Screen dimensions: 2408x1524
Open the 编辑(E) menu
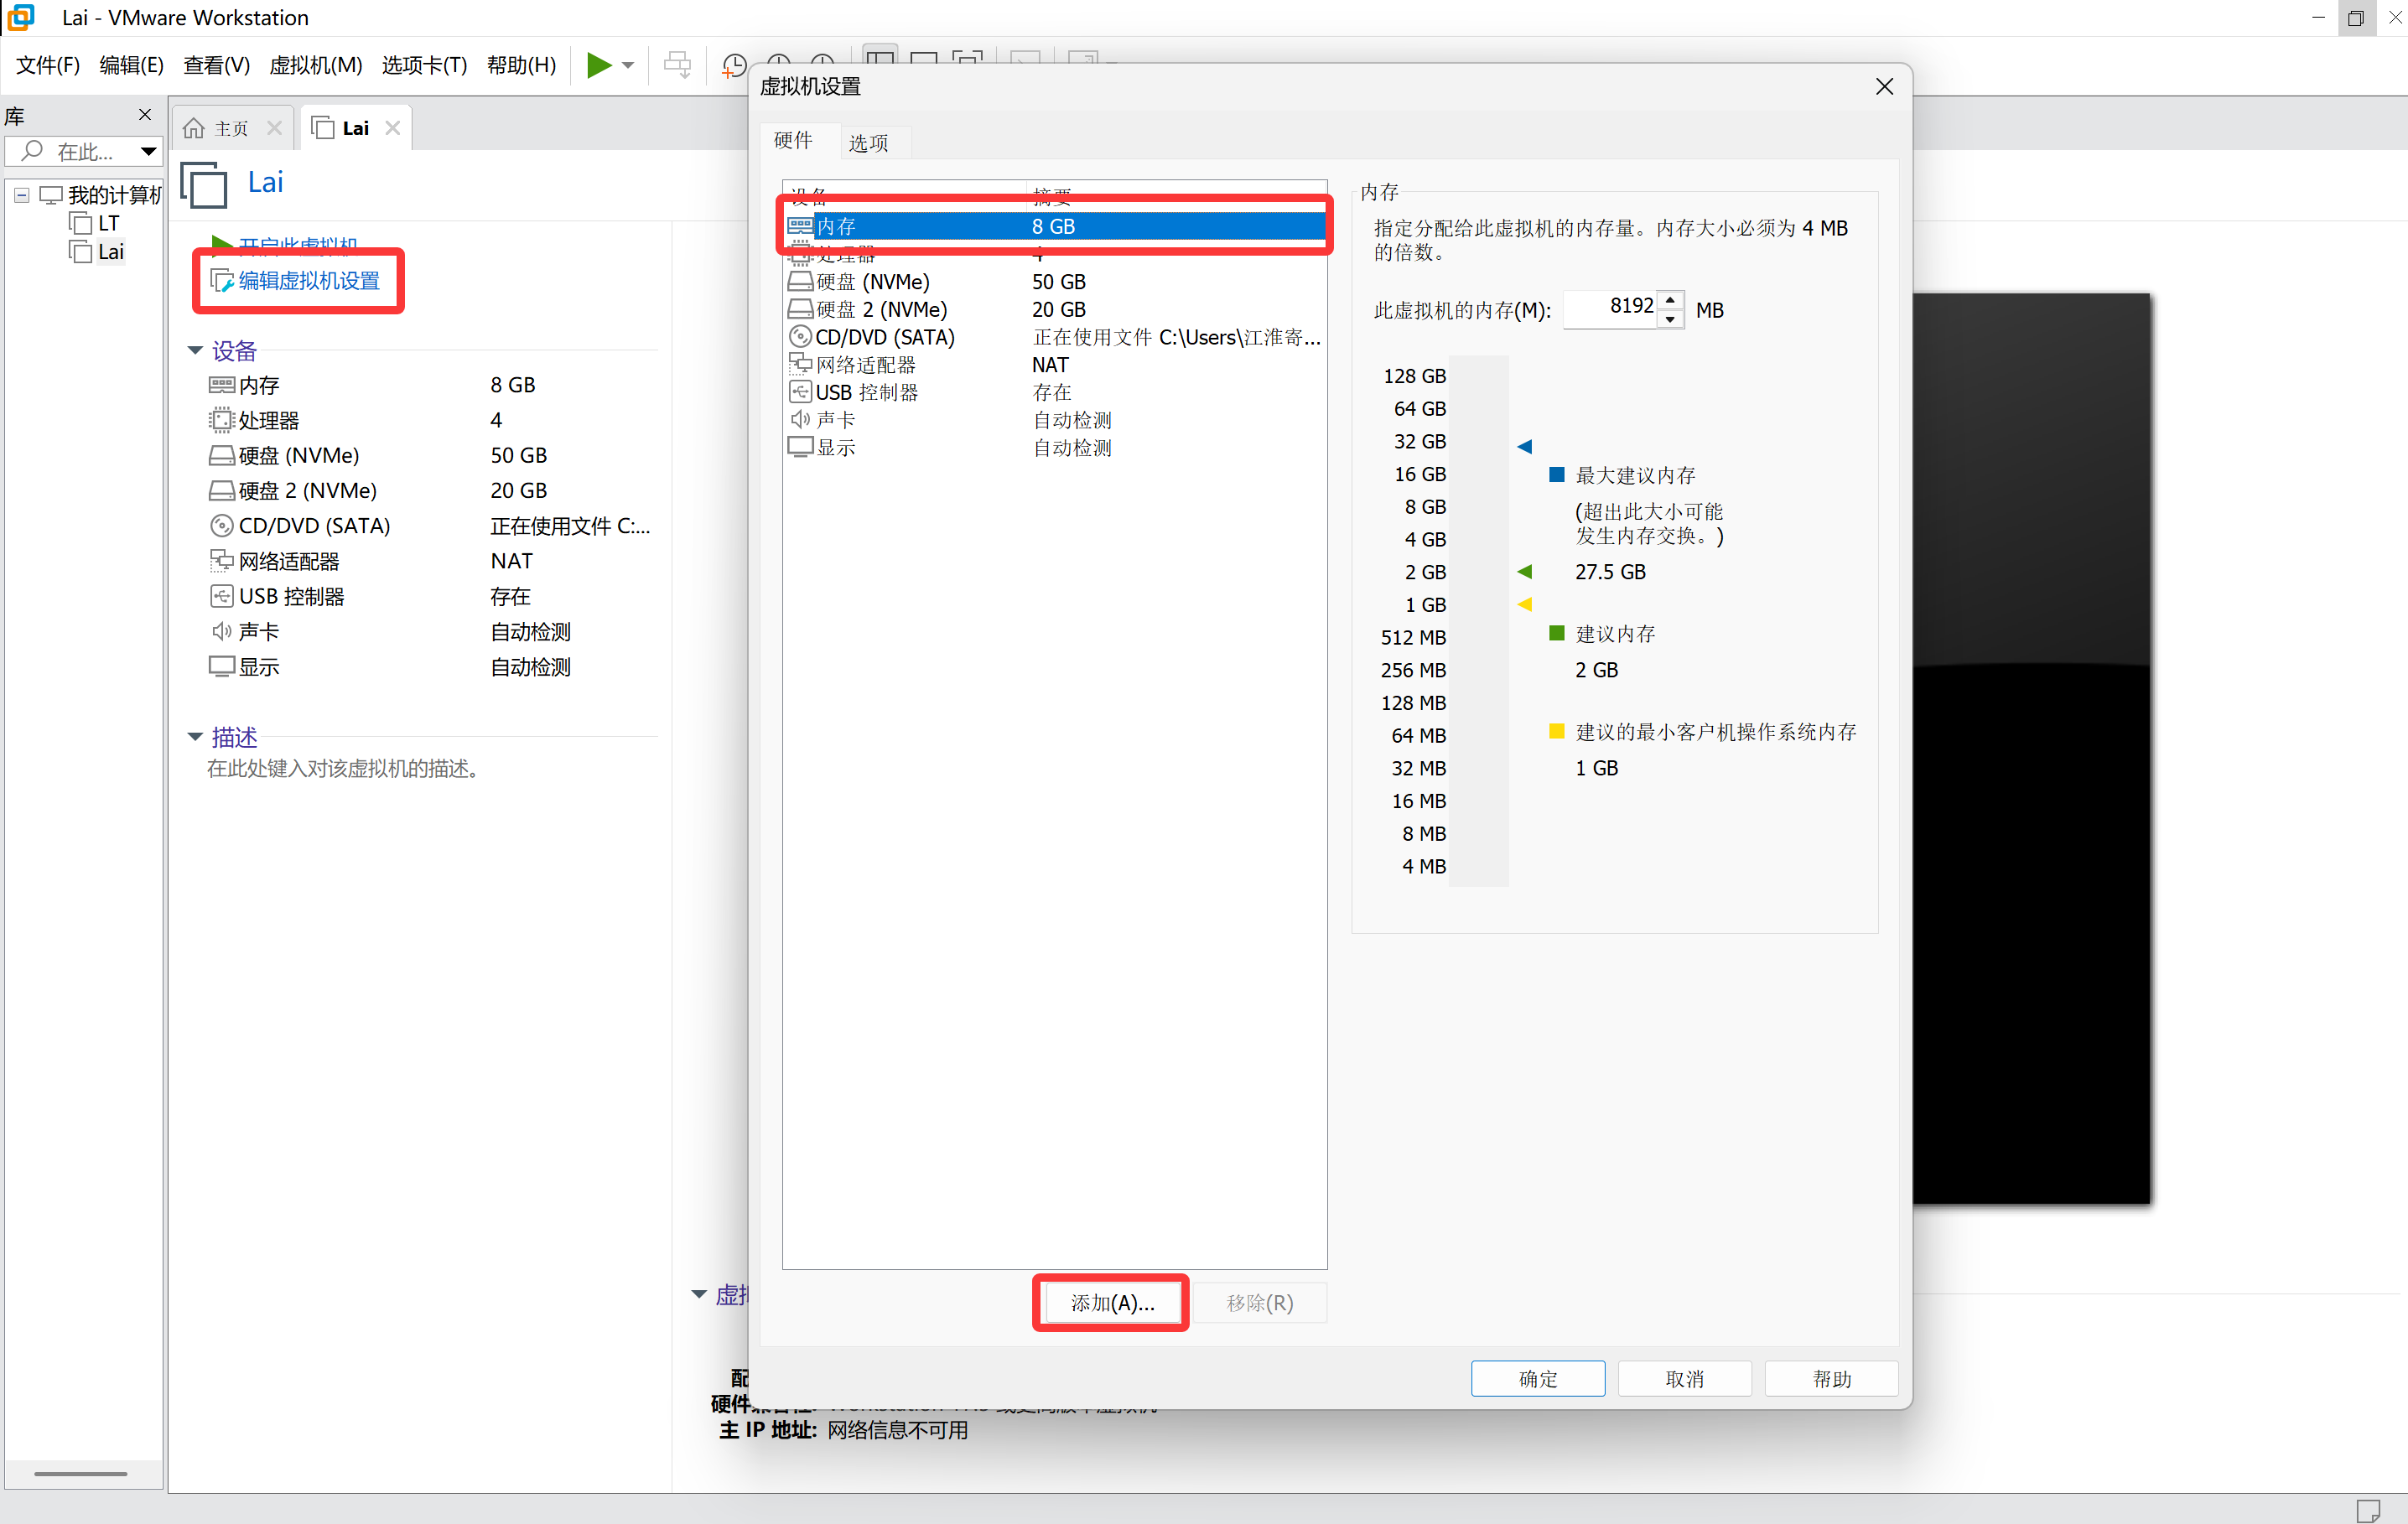pos(131,66)
